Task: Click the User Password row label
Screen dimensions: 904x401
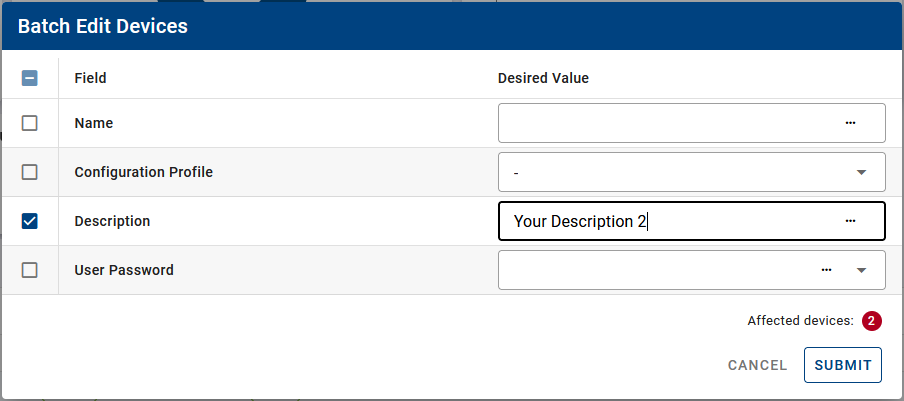Action: [x=124, y=270]
